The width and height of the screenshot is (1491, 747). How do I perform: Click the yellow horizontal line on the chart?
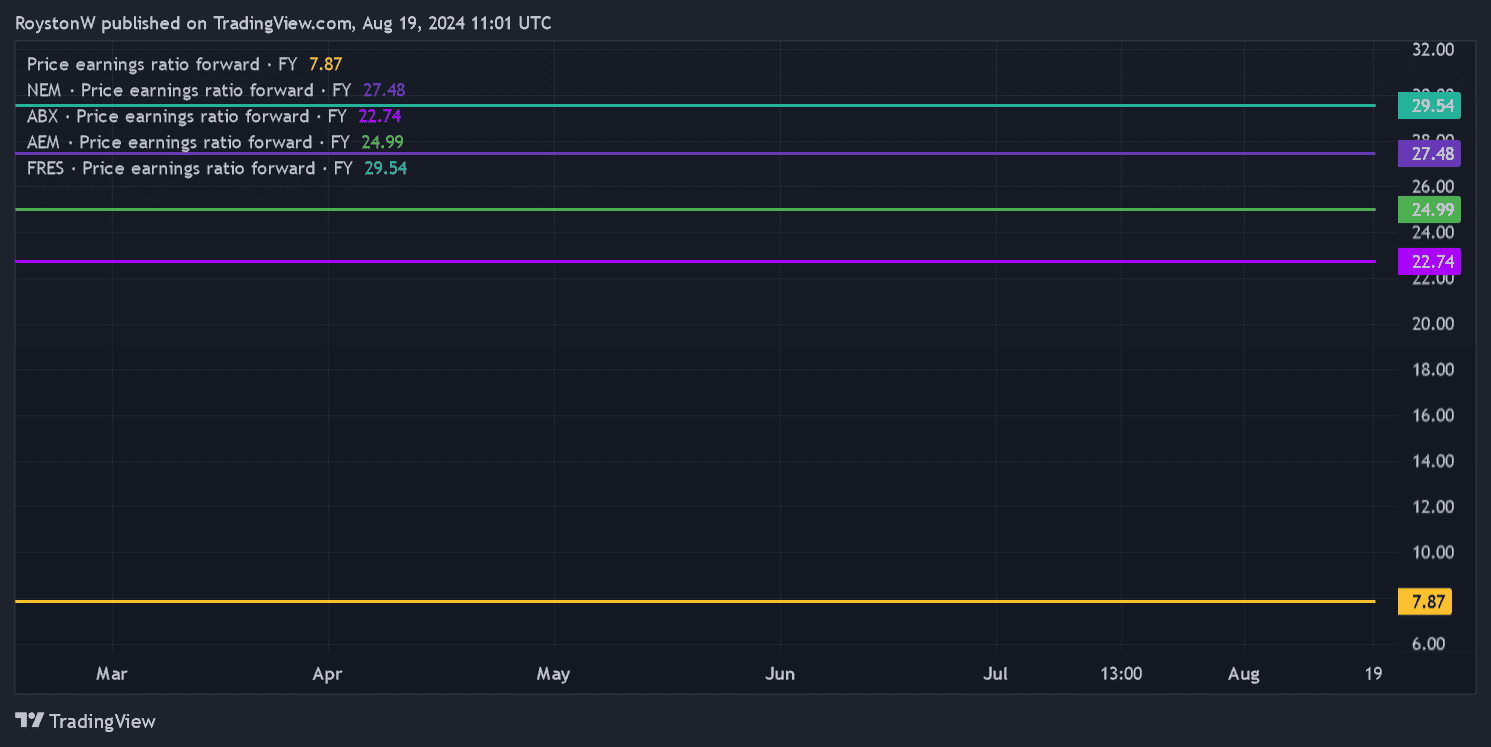coord(700,601)
